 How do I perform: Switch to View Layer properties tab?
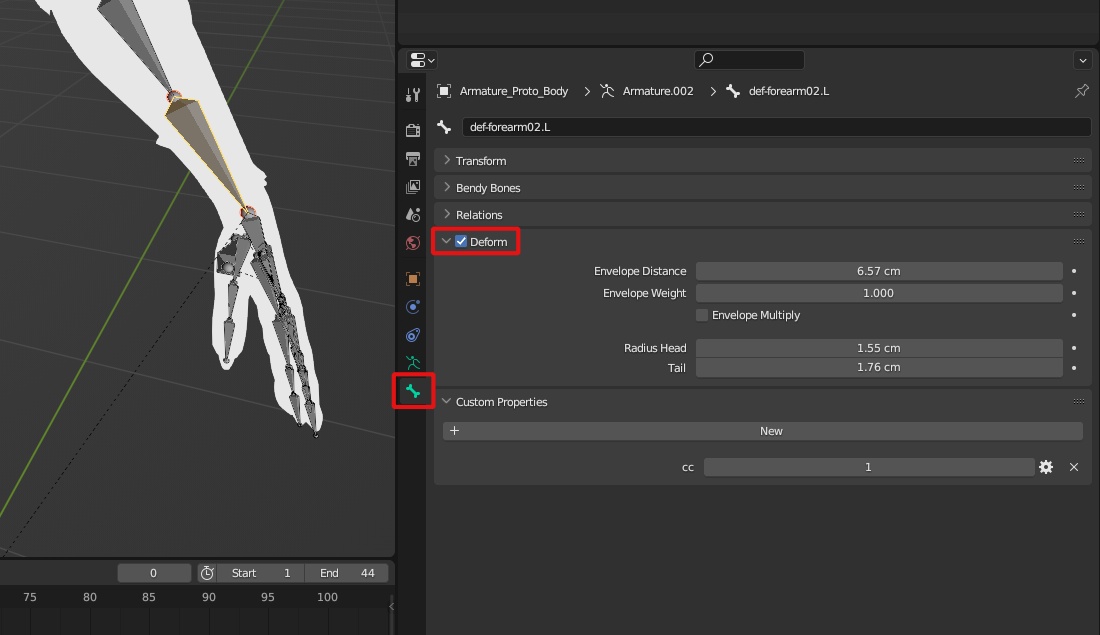pyautogui.click(x=413, y=187)
